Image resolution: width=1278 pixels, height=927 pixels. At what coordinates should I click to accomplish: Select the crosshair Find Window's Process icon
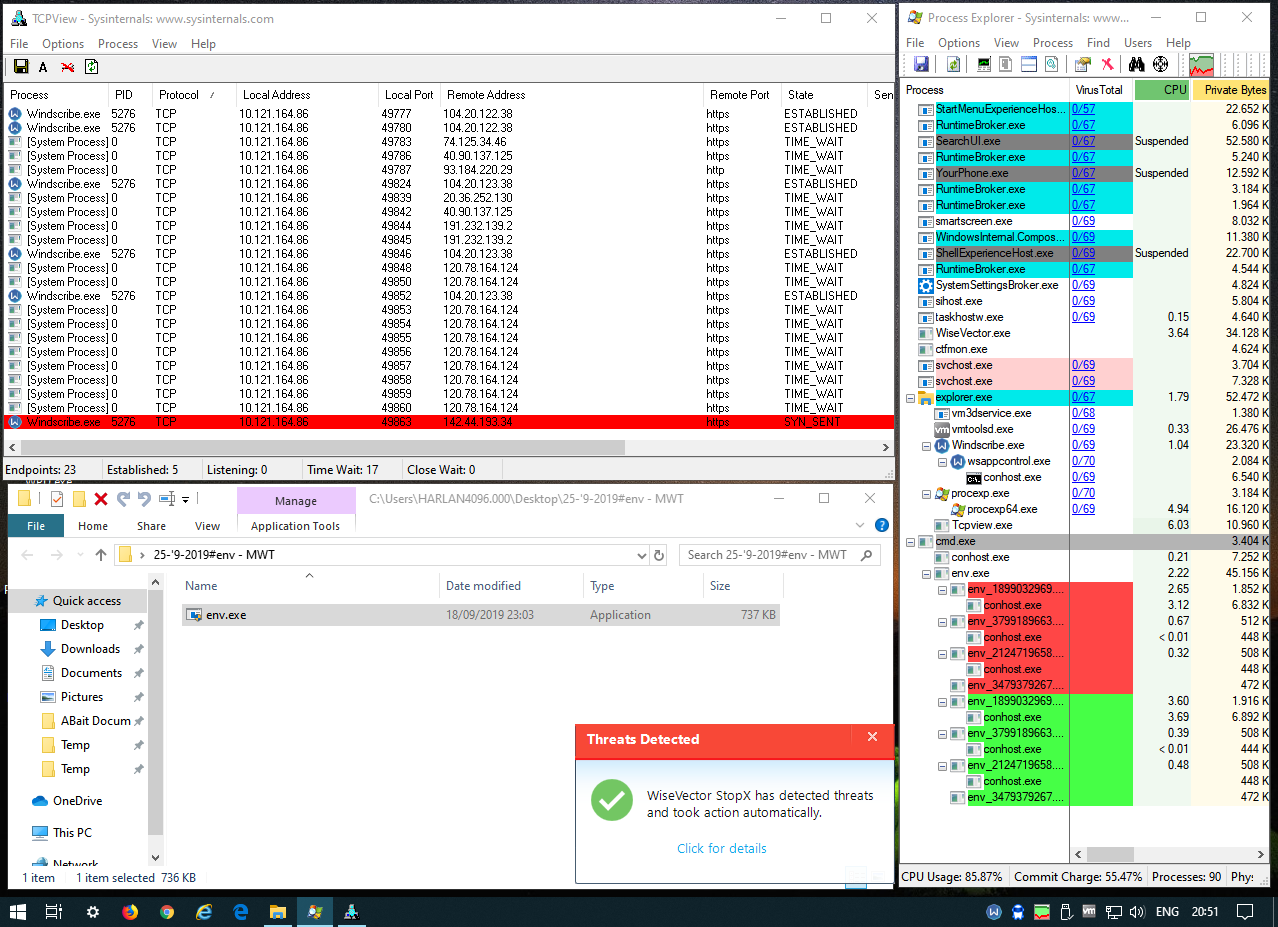(1160, 64)
